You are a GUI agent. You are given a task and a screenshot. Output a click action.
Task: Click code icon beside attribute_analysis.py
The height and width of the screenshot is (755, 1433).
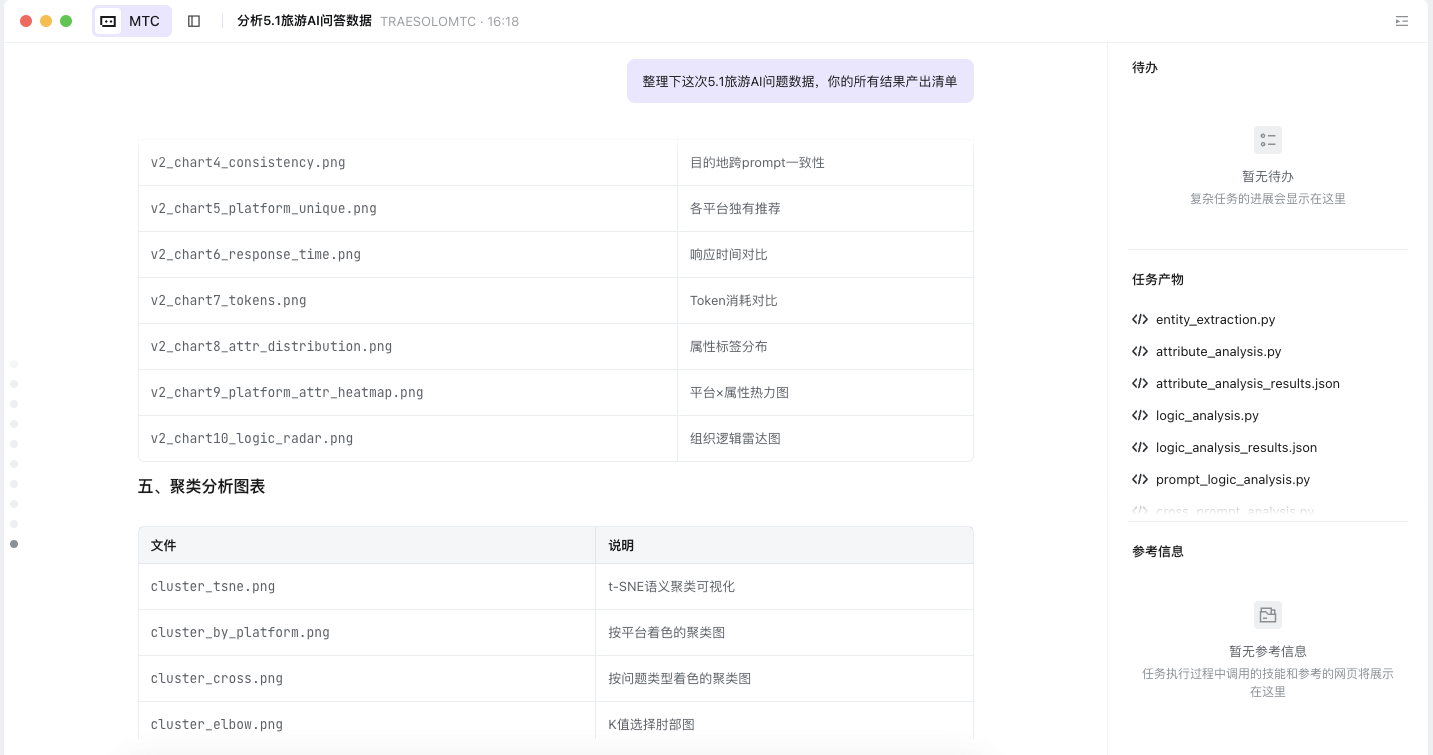point(1139,352)
